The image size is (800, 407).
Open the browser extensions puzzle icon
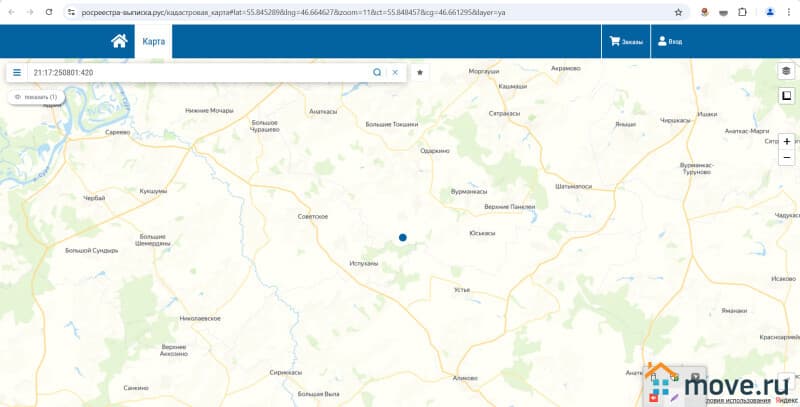coord(742,12)
